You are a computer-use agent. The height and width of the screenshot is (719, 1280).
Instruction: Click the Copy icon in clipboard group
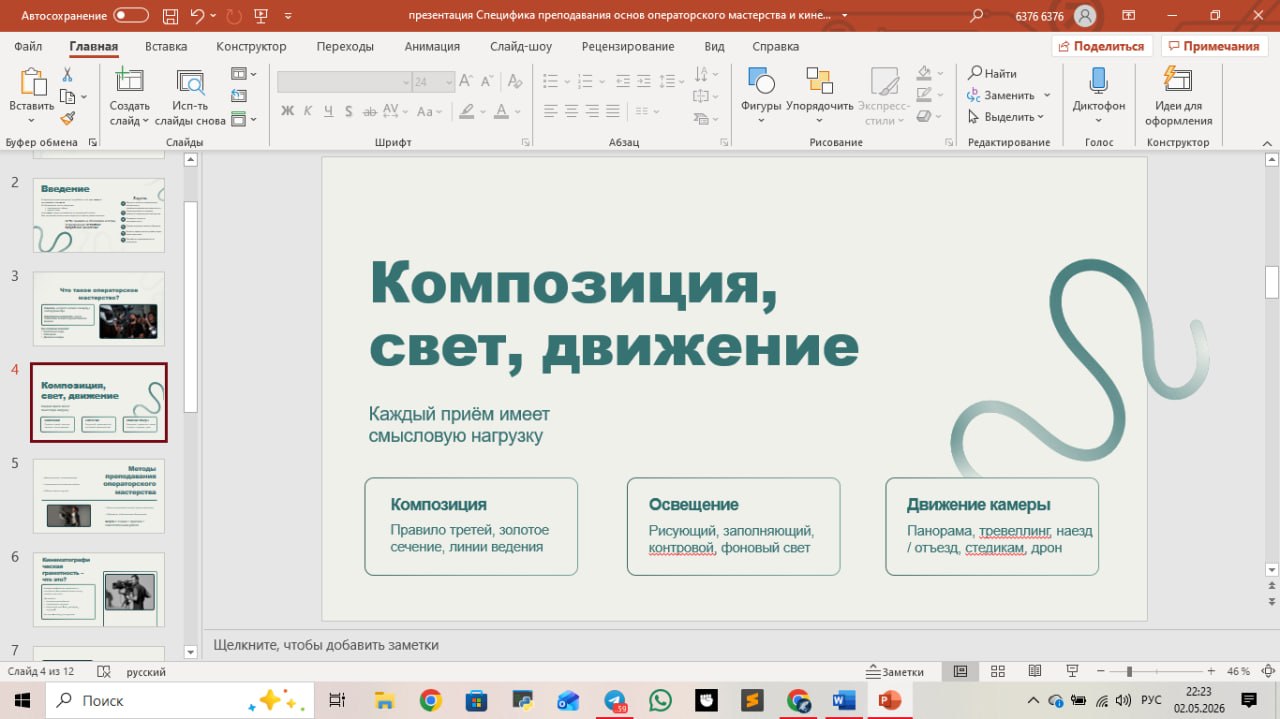pyautogui.click(x=67, y=96)
